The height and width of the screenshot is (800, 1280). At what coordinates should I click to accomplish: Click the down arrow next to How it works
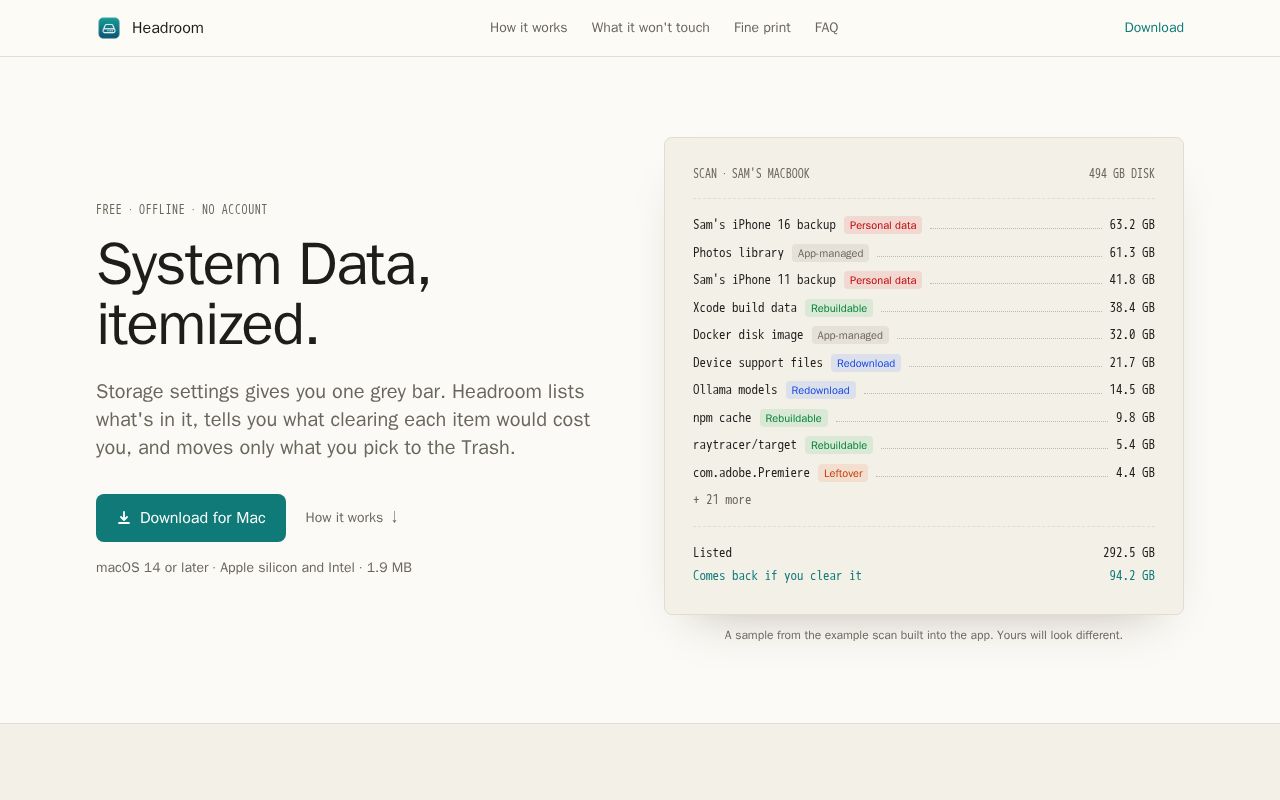click(394, 517)
